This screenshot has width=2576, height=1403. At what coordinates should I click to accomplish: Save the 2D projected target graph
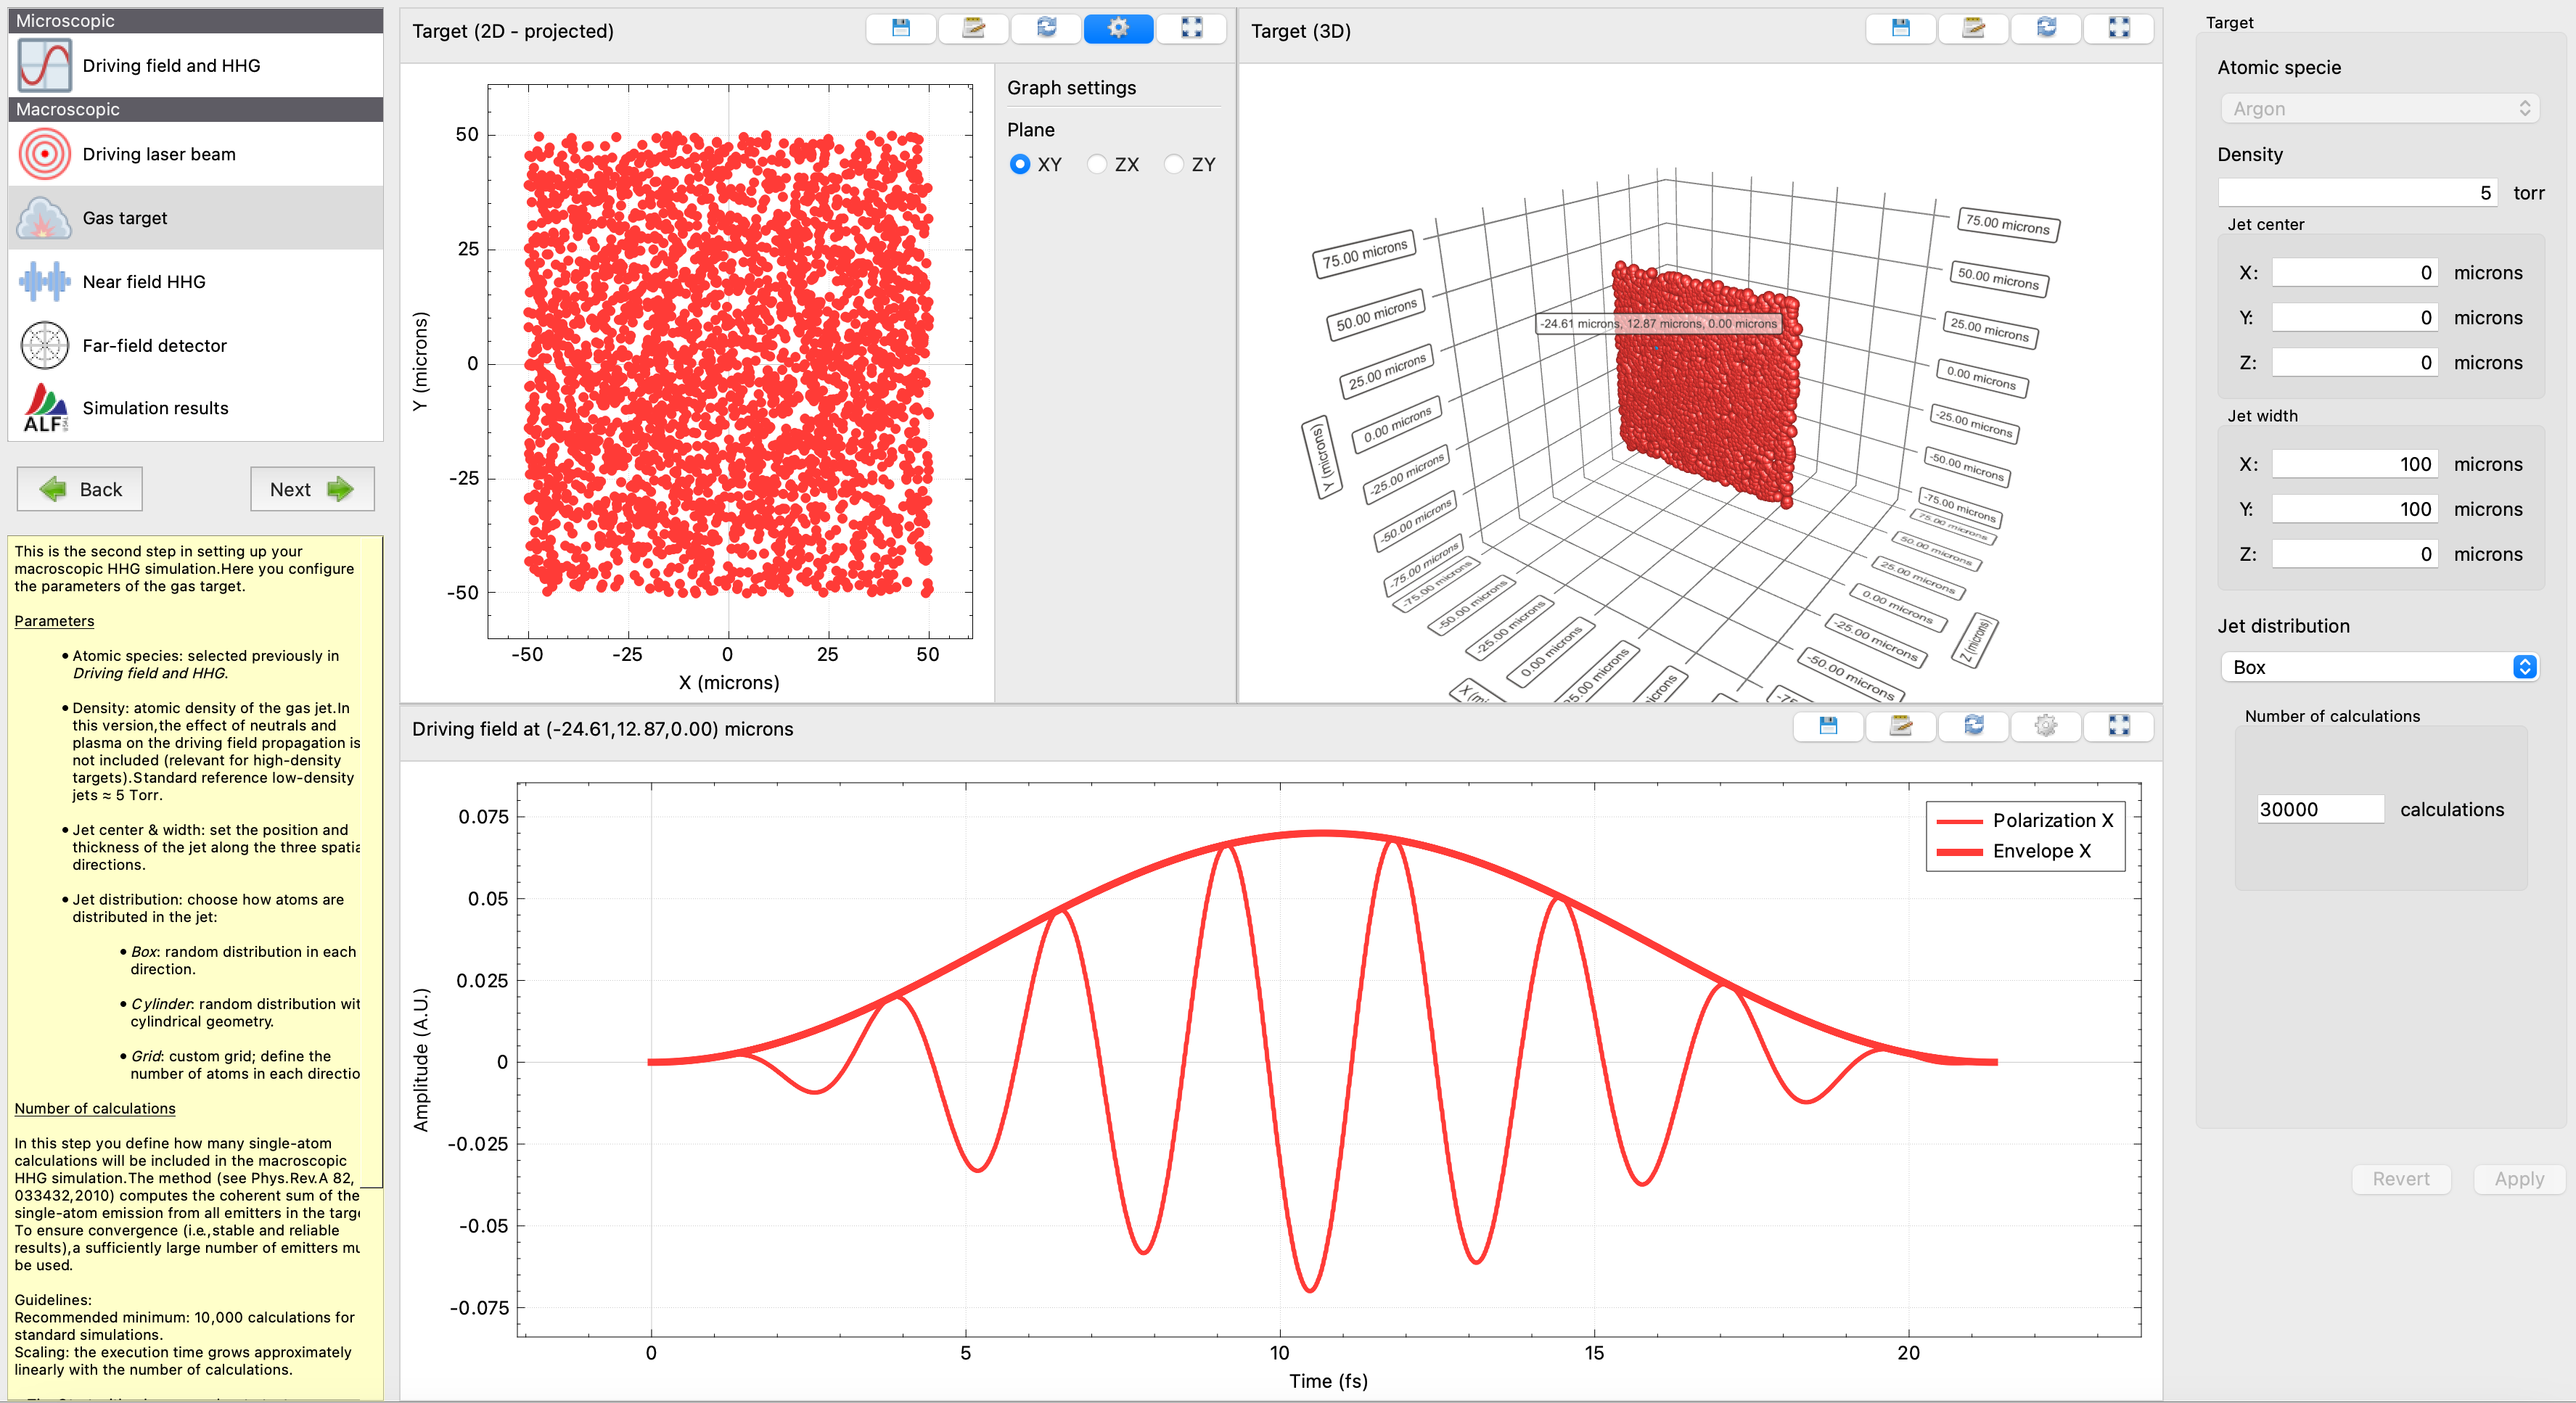[x=900, y=29]
